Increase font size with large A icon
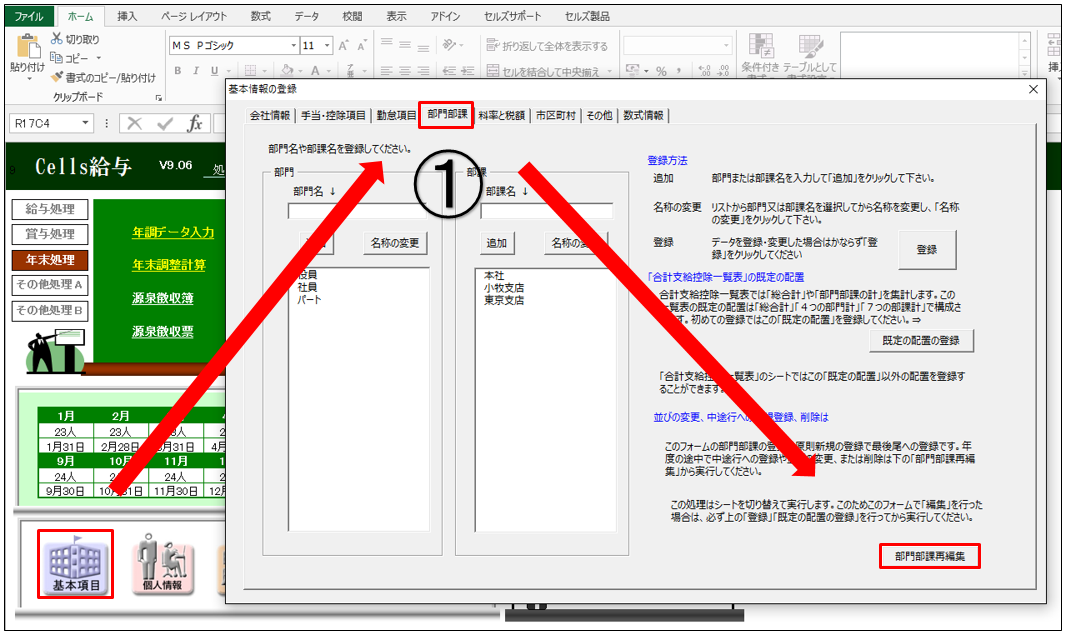The height and width of the screenshot is (637, 1066). (343, 46)
